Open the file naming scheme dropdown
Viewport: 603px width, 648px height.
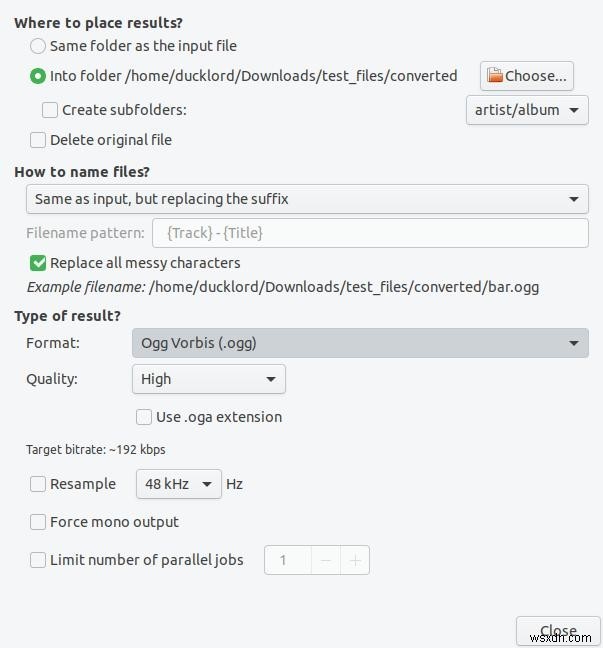pyautogui.click(x=307, y=199)
